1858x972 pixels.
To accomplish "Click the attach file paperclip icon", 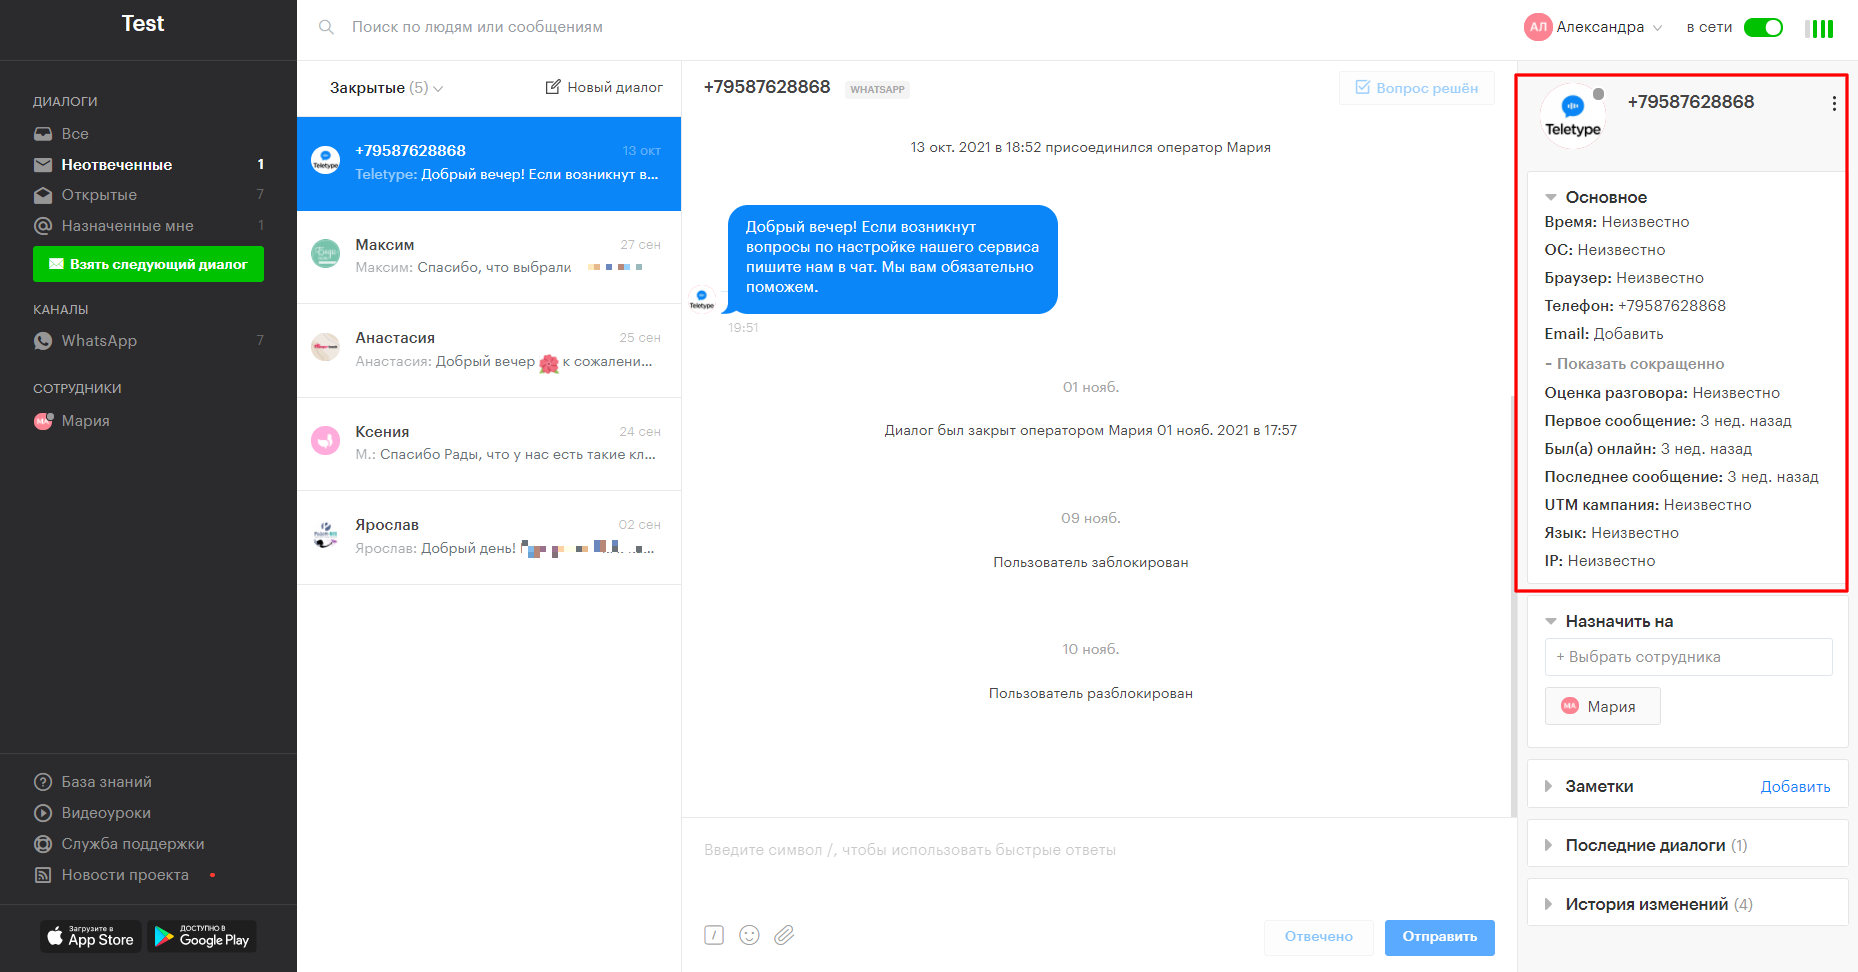I will [x=784, y=935].
